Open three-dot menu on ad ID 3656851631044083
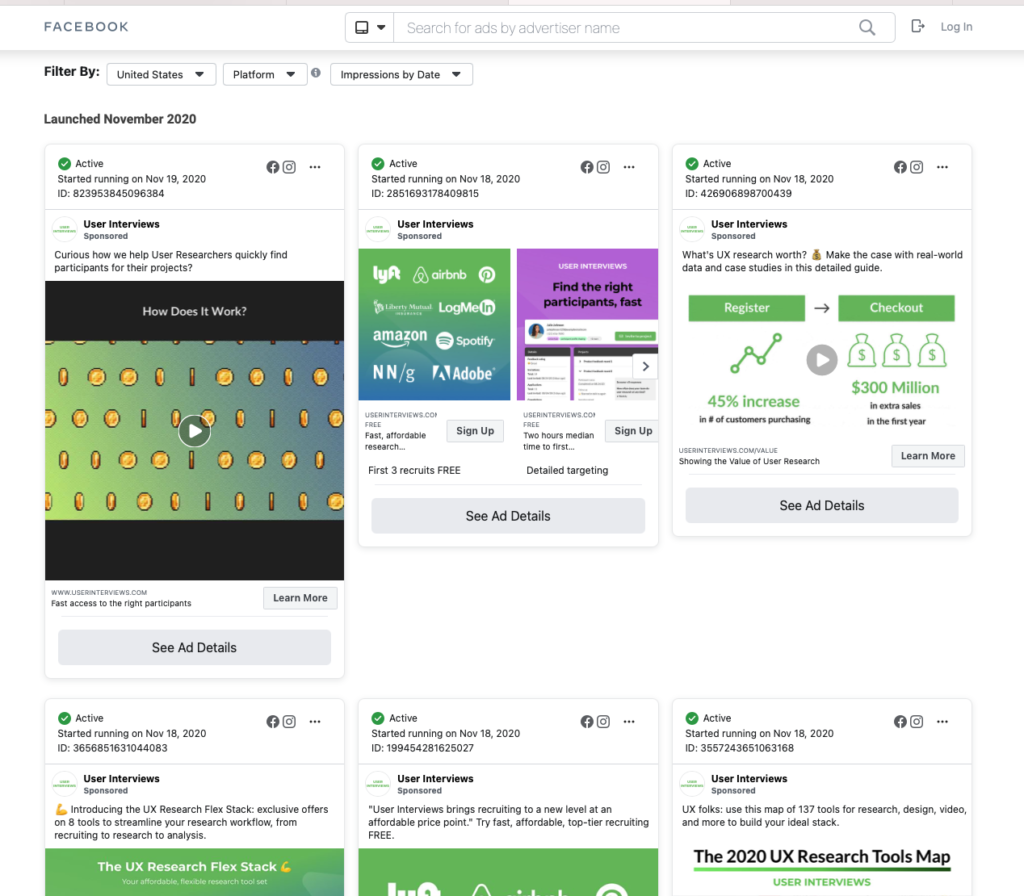 pyautogui.click(x=315, y=722)
